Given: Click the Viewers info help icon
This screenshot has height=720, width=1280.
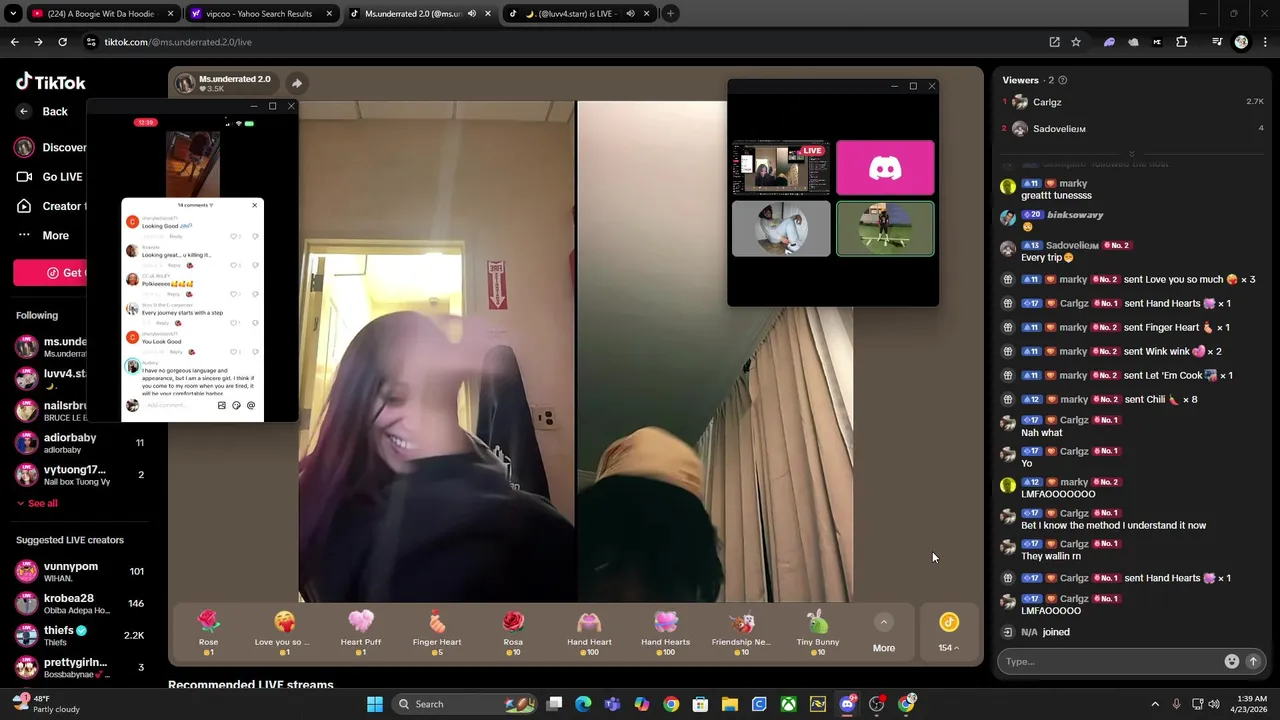Looking at the screenshot, I should pyautogui.click(x=1062, y=80).
